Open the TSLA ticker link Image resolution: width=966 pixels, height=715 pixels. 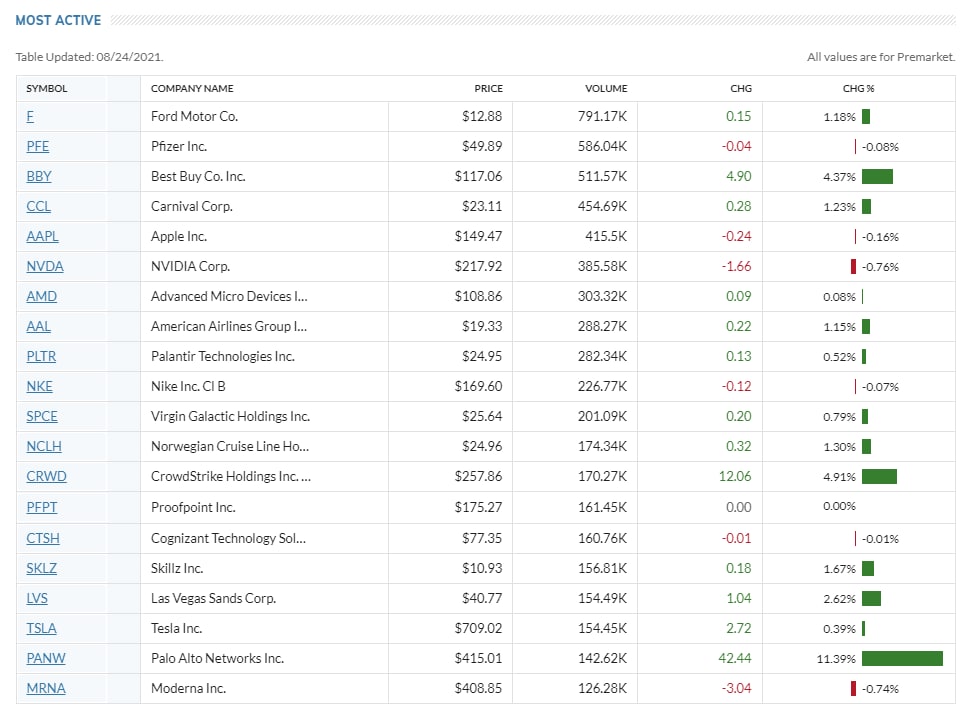41,629
